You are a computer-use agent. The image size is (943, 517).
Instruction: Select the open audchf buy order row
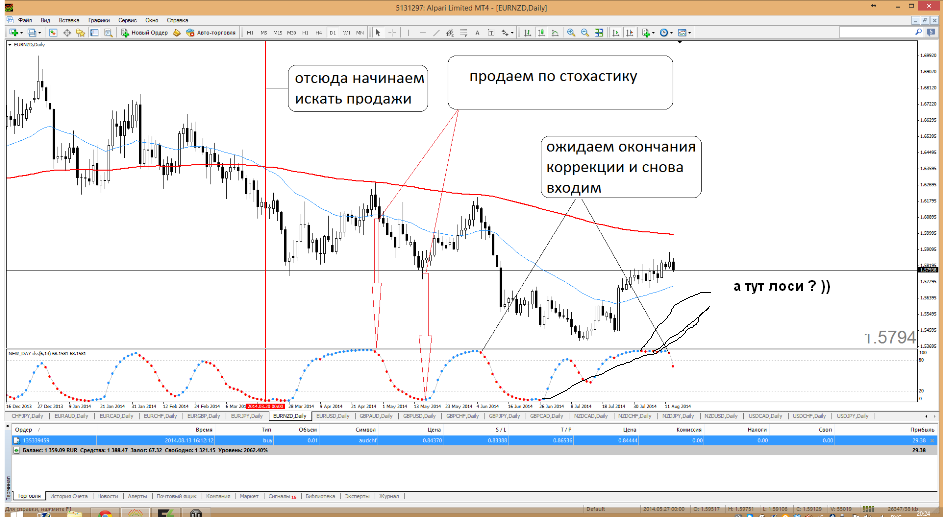pos(474,441)
